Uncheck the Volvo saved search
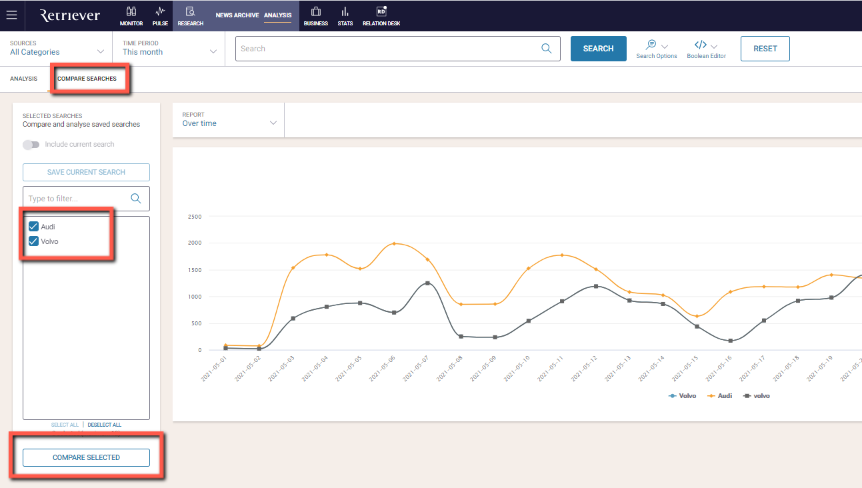The height and width of the screenshot is (488, 862). (x=34, y=241)
